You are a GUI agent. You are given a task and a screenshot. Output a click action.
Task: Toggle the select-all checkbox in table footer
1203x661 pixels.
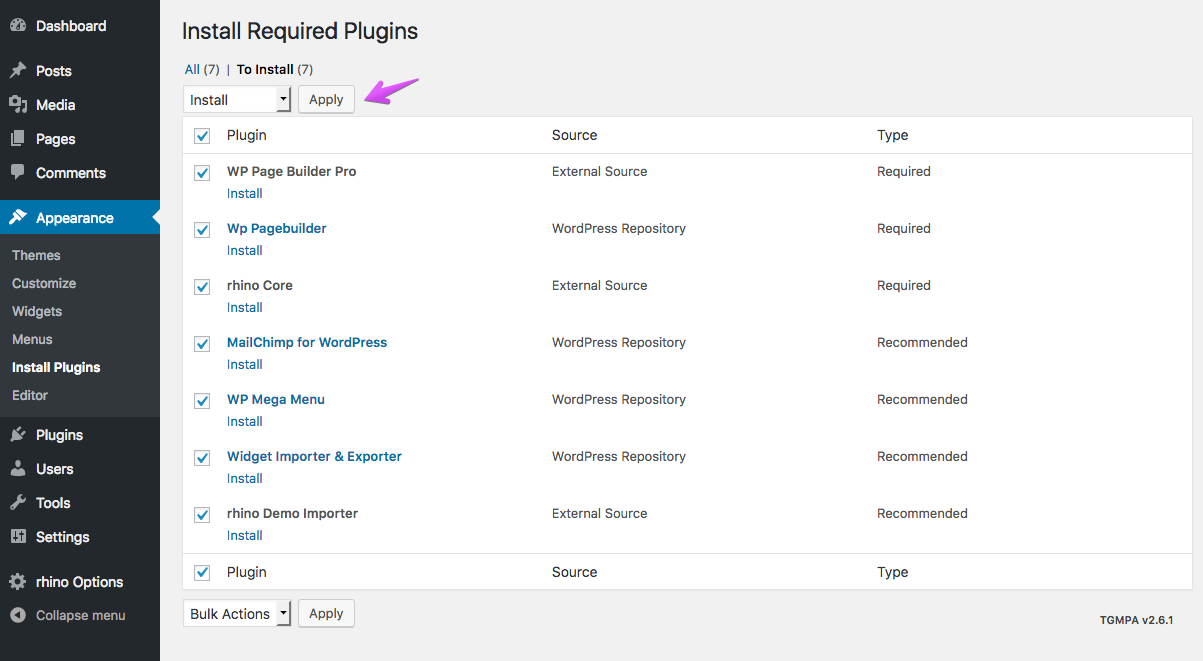pyautogui.click(x=202, y=573)
